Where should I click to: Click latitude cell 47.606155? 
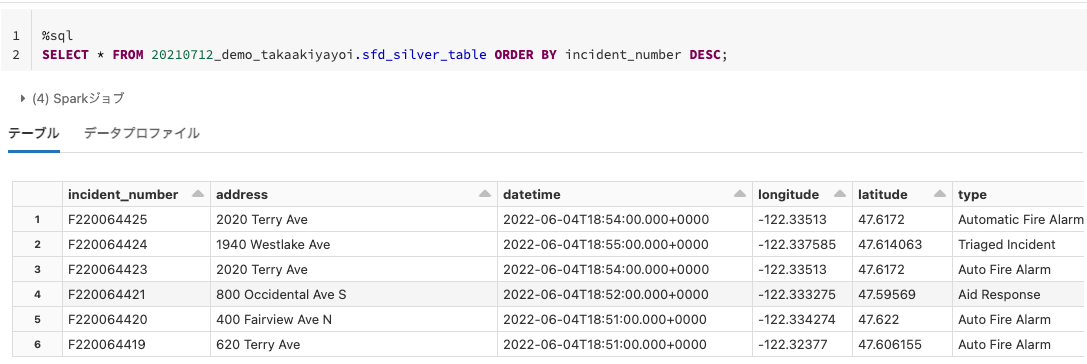(902, 345)
